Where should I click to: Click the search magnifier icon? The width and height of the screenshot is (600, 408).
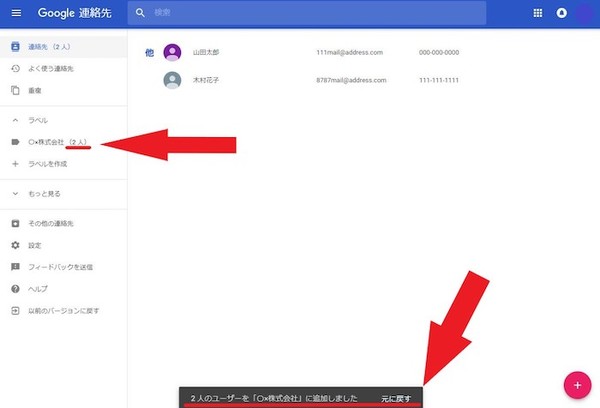141,14
